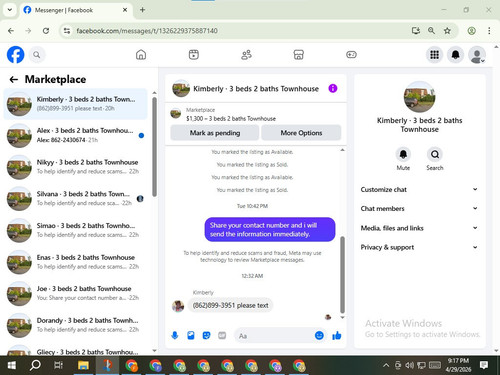Viewport: 500px width, 375px height.
Task: Open the Chrome profile icon
Action: pos(471,31)
